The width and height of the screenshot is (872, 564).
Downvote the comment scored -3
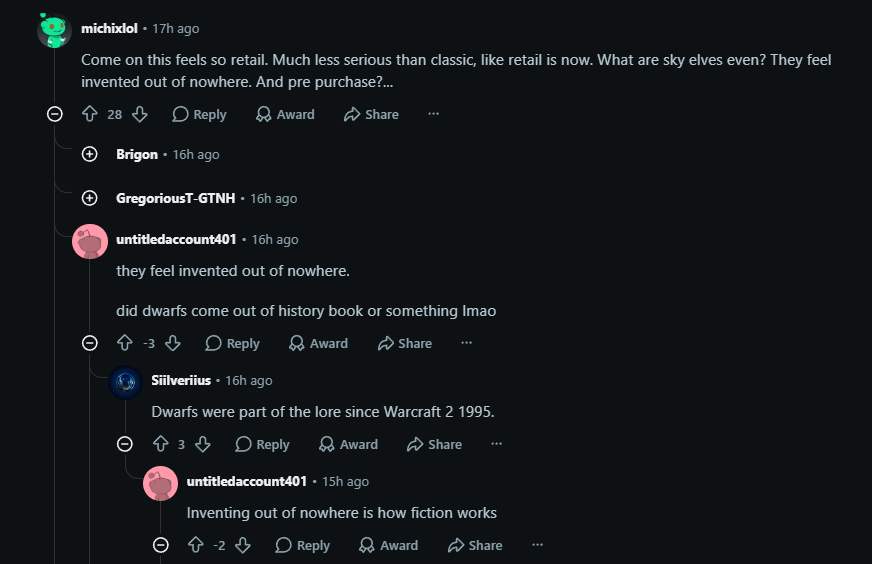click(173, 343)
